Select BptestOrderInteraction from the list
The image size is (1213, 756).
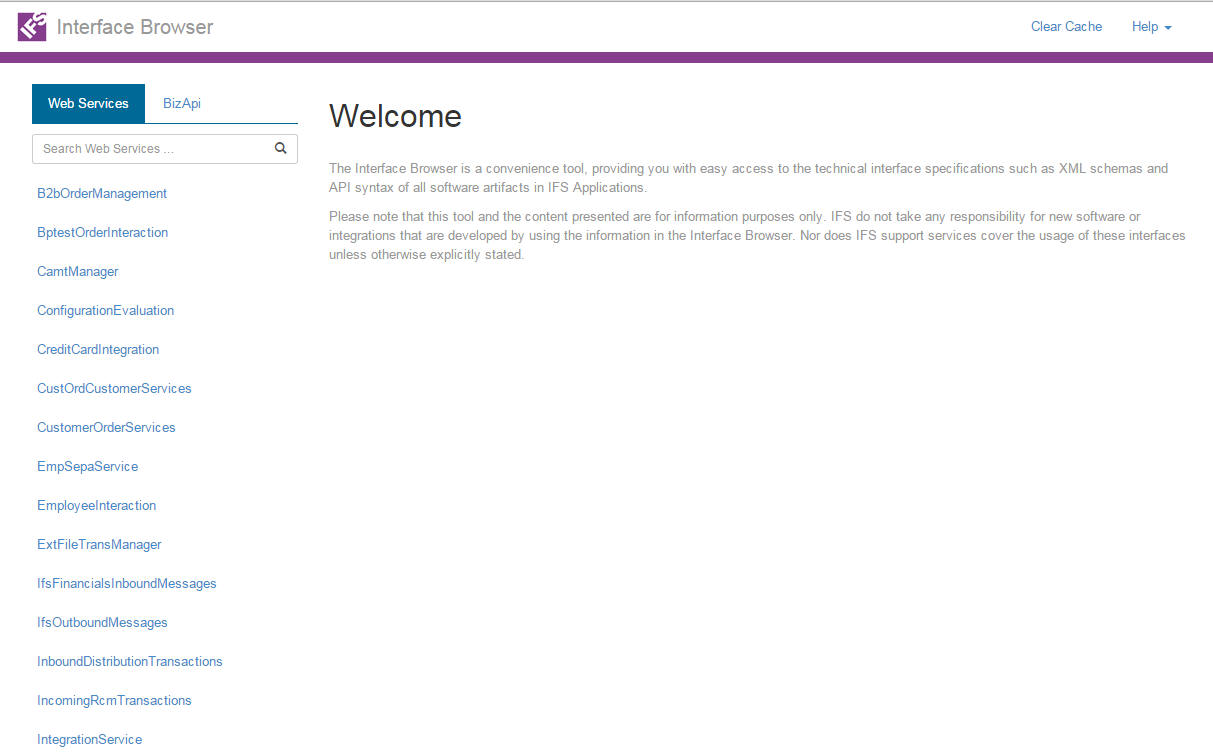pyautogui.click(x=102, y=232)
